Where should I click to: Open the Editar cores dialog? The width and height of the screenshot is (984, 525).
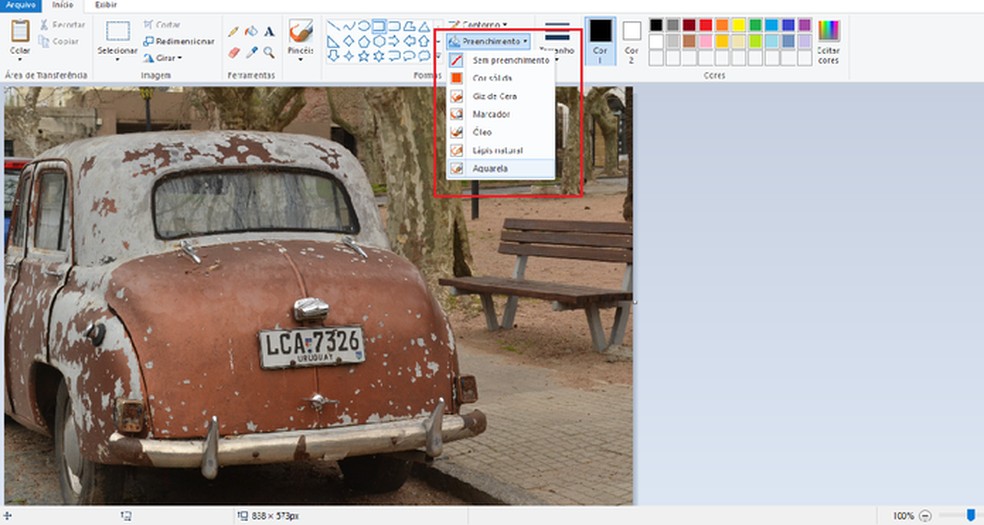point(828,41)
